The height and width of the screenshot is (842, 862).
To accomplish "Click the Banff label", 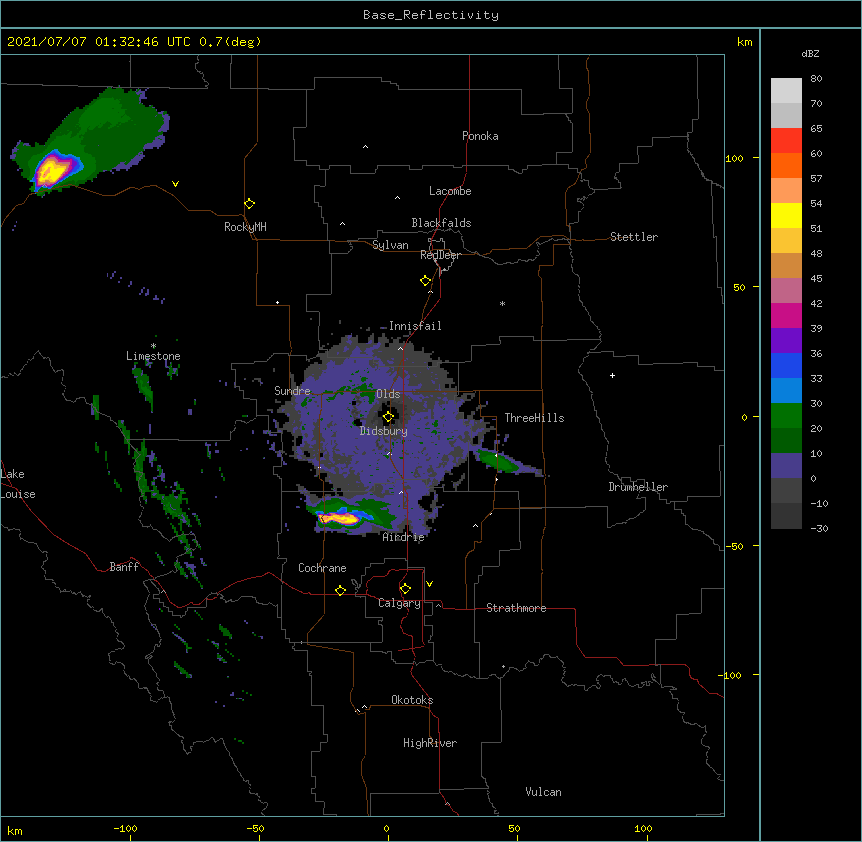I will coord(124,567).
